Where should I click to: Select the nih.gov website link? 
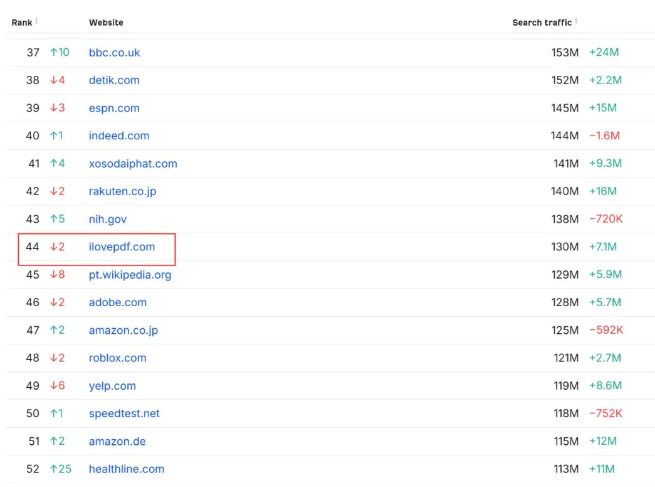(x=108, y=219)
